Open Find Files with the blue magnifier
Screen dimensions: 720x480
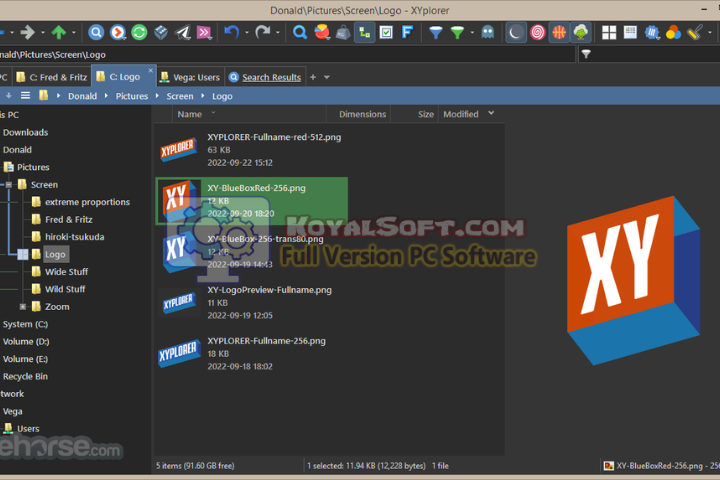point(300,32)
